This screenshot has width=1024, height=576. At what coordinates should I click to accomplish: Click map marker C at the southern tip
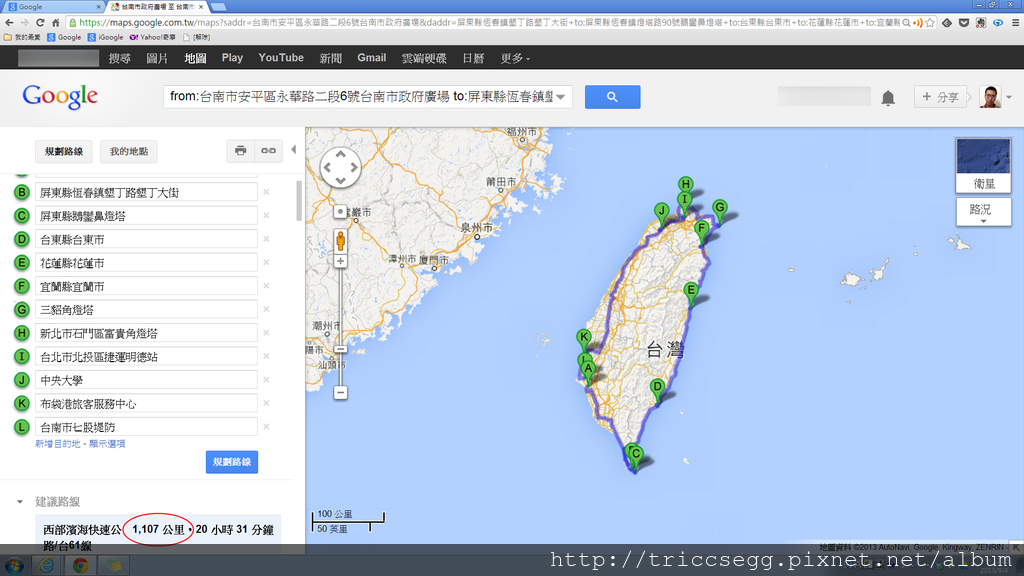(x=635, y=457)
